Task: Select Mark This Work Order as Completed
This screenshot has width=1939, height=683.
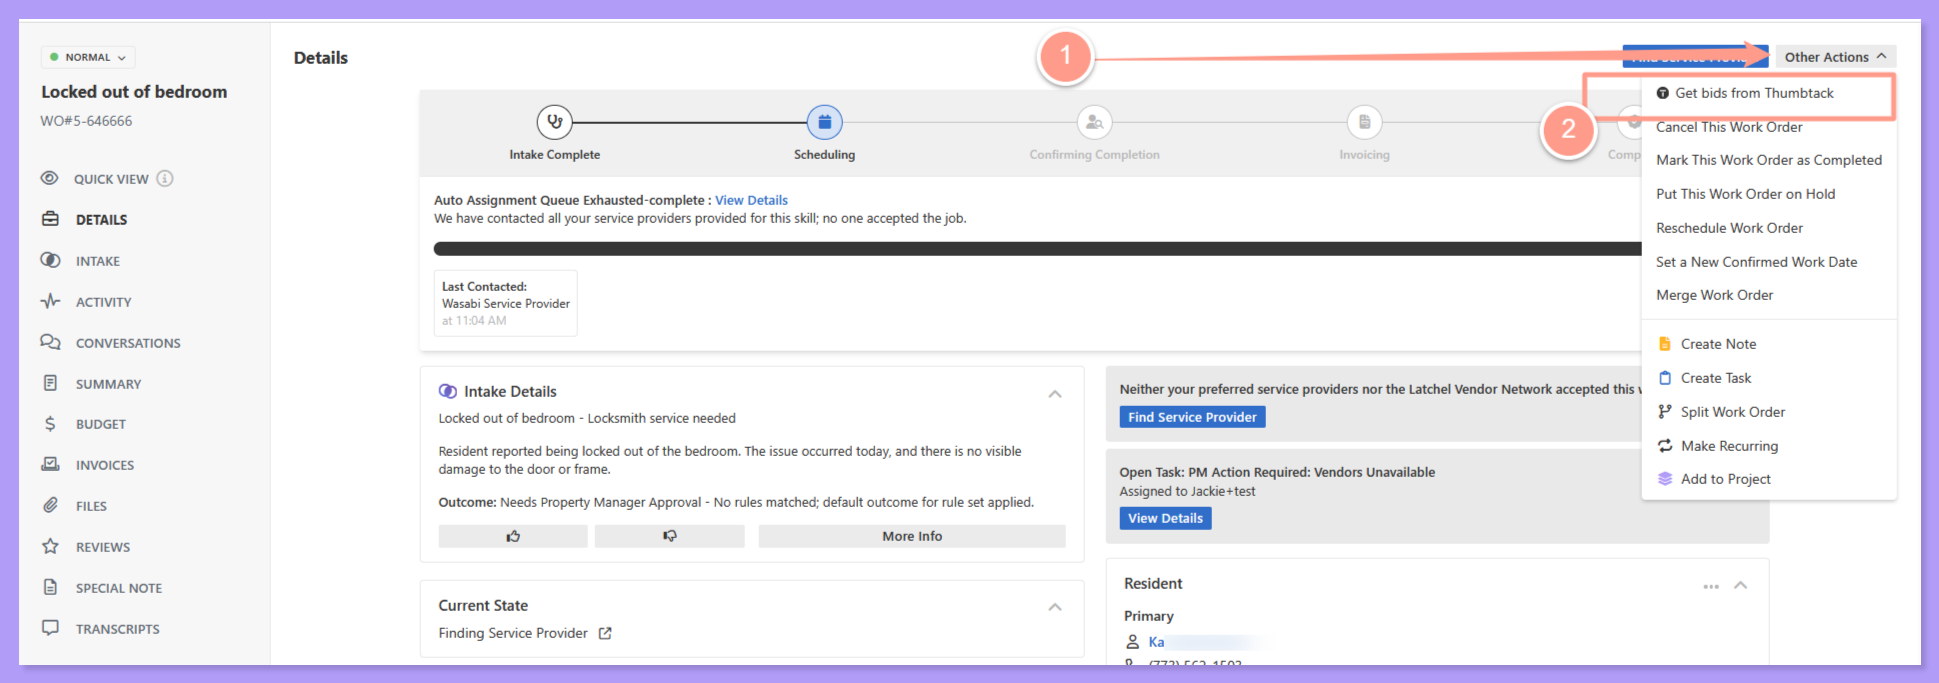Action: pos(1769,160)
